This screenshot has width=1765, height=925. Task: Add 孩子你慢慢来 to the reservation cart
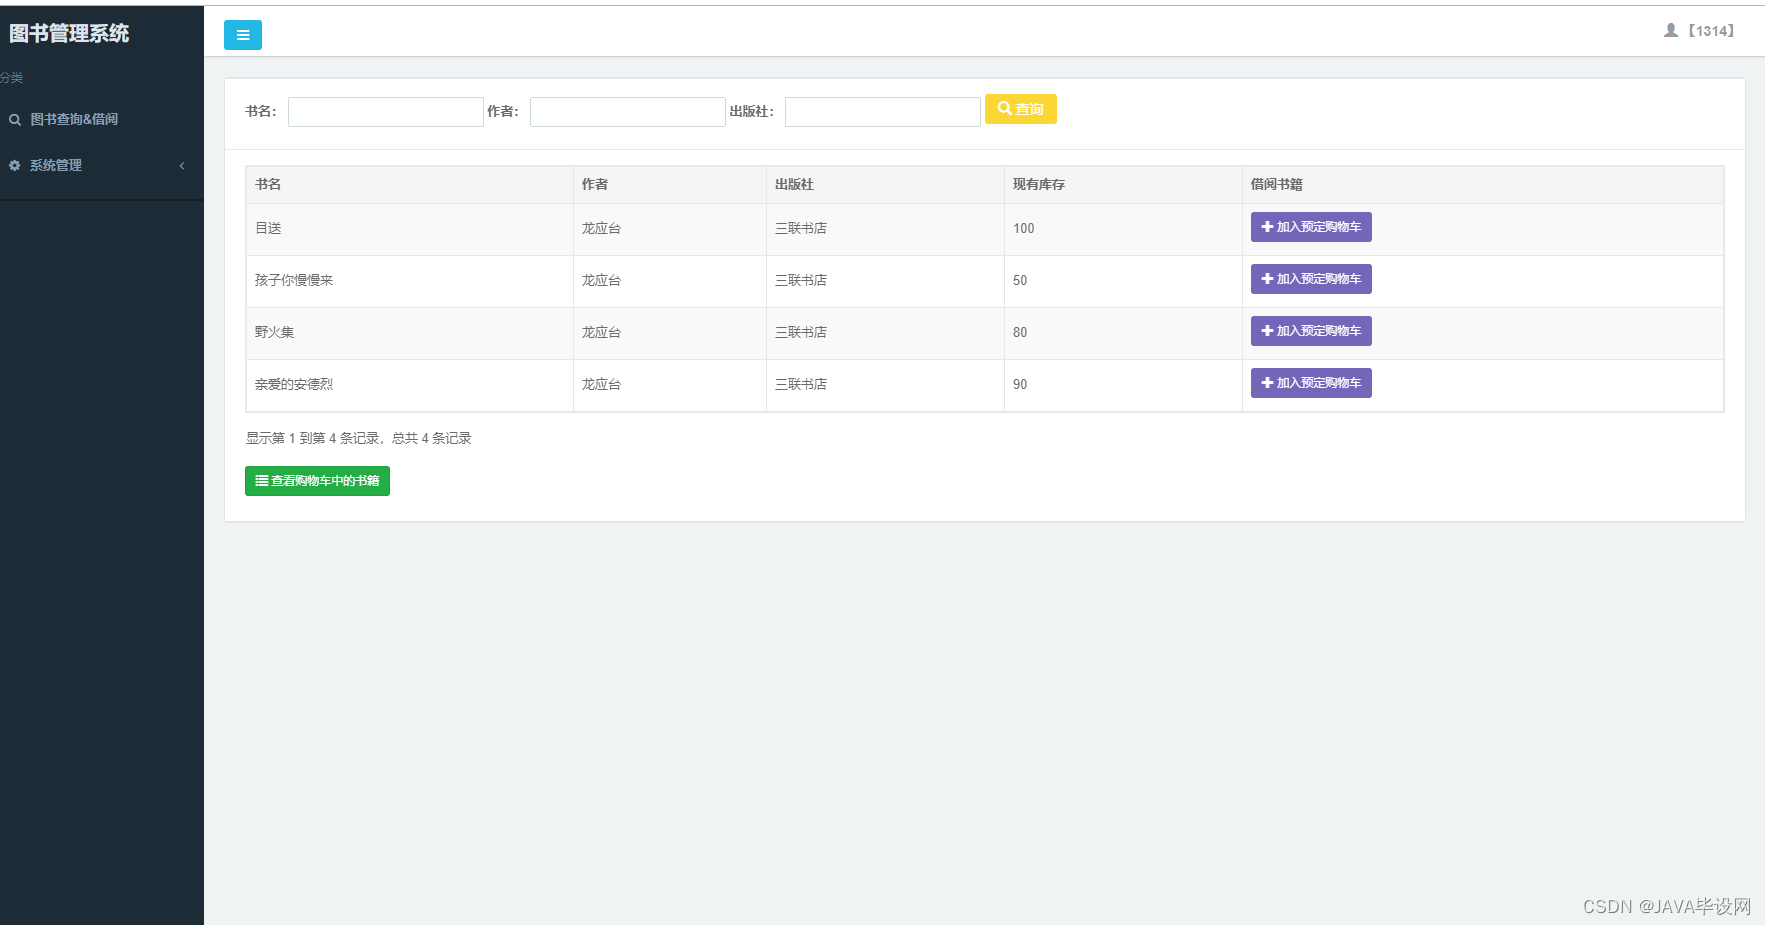pos(1310,278)
